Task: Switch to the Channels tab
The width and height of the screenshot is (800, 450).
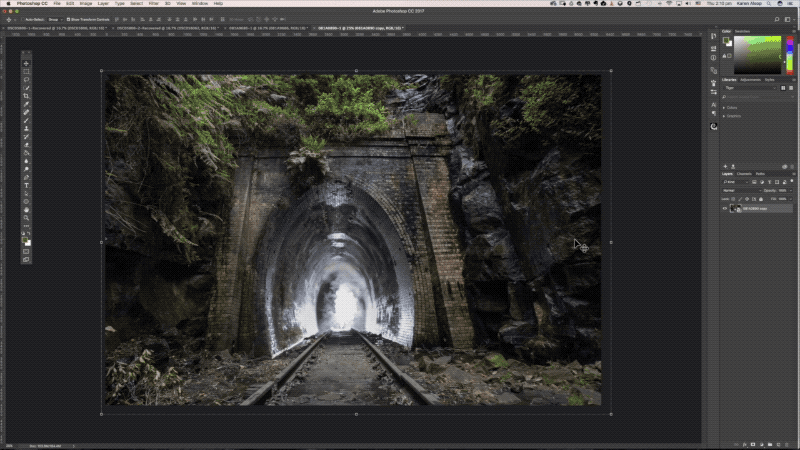Action: point(744,174)
